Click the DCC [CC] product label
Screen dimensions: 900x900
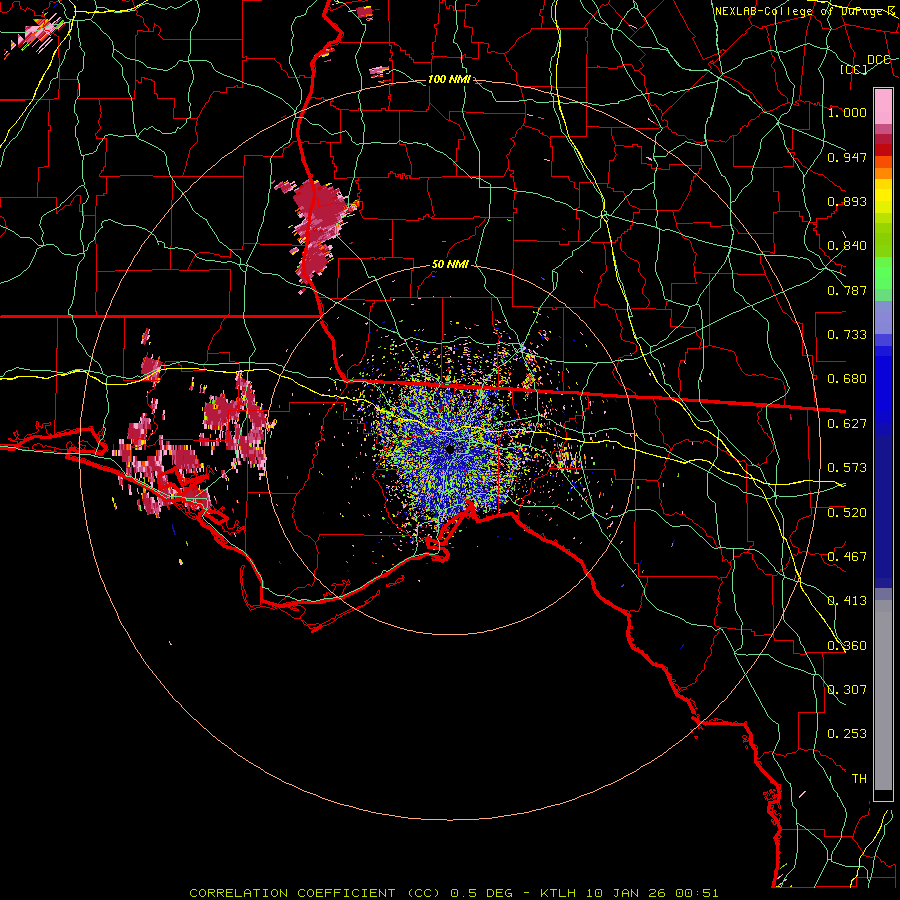(865, 64)
